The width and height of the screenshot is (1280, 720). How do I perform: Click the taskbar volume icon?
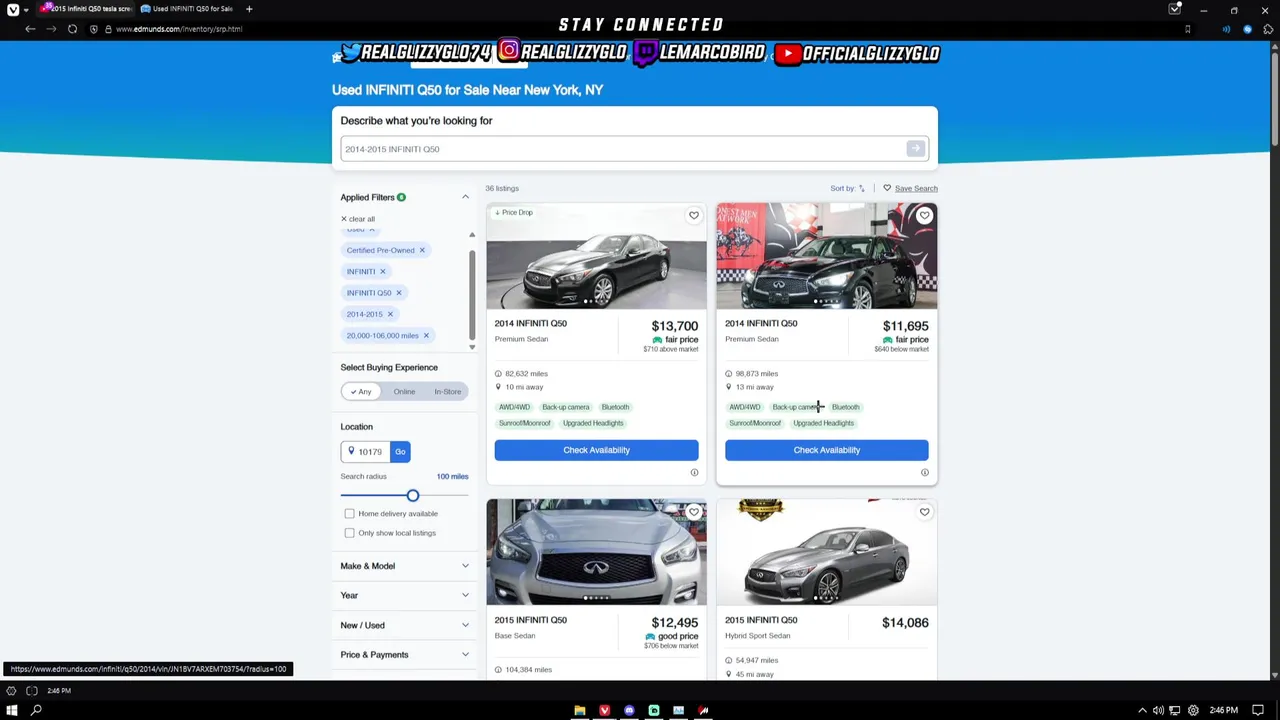click(1158, 710)
